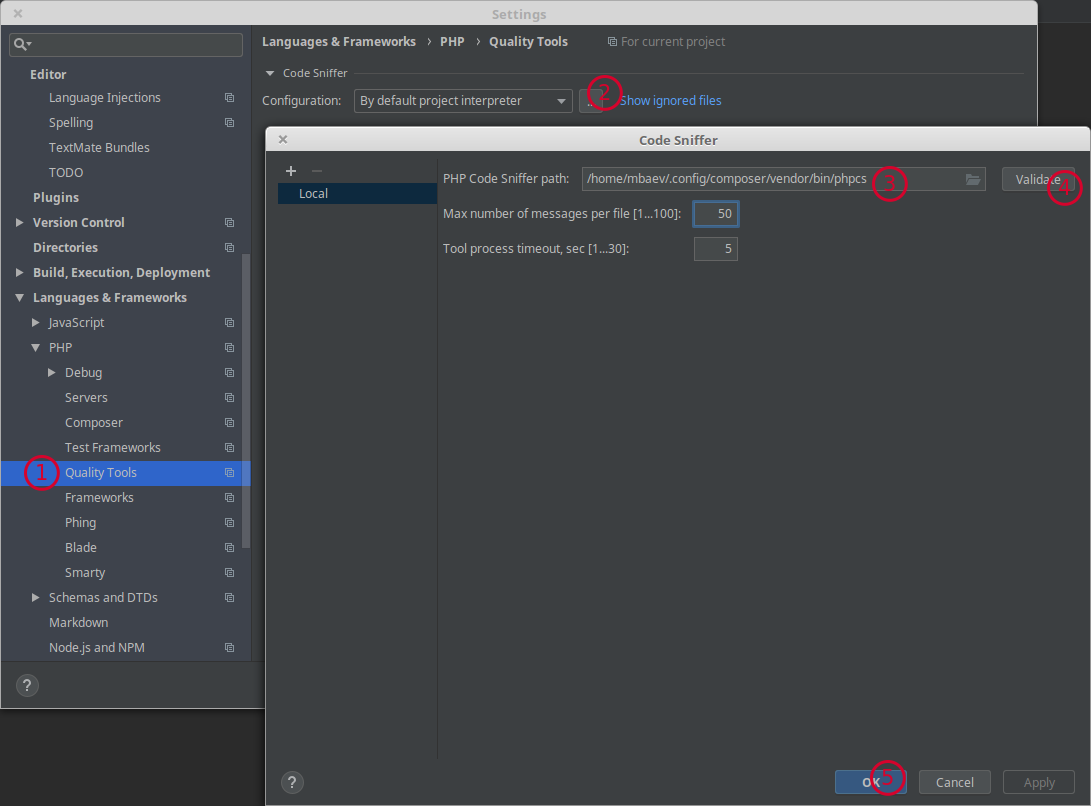This screenshot has height=806, width=1091.
Task: Expand the Schemas and DTDs node
Action: (35, 598)
